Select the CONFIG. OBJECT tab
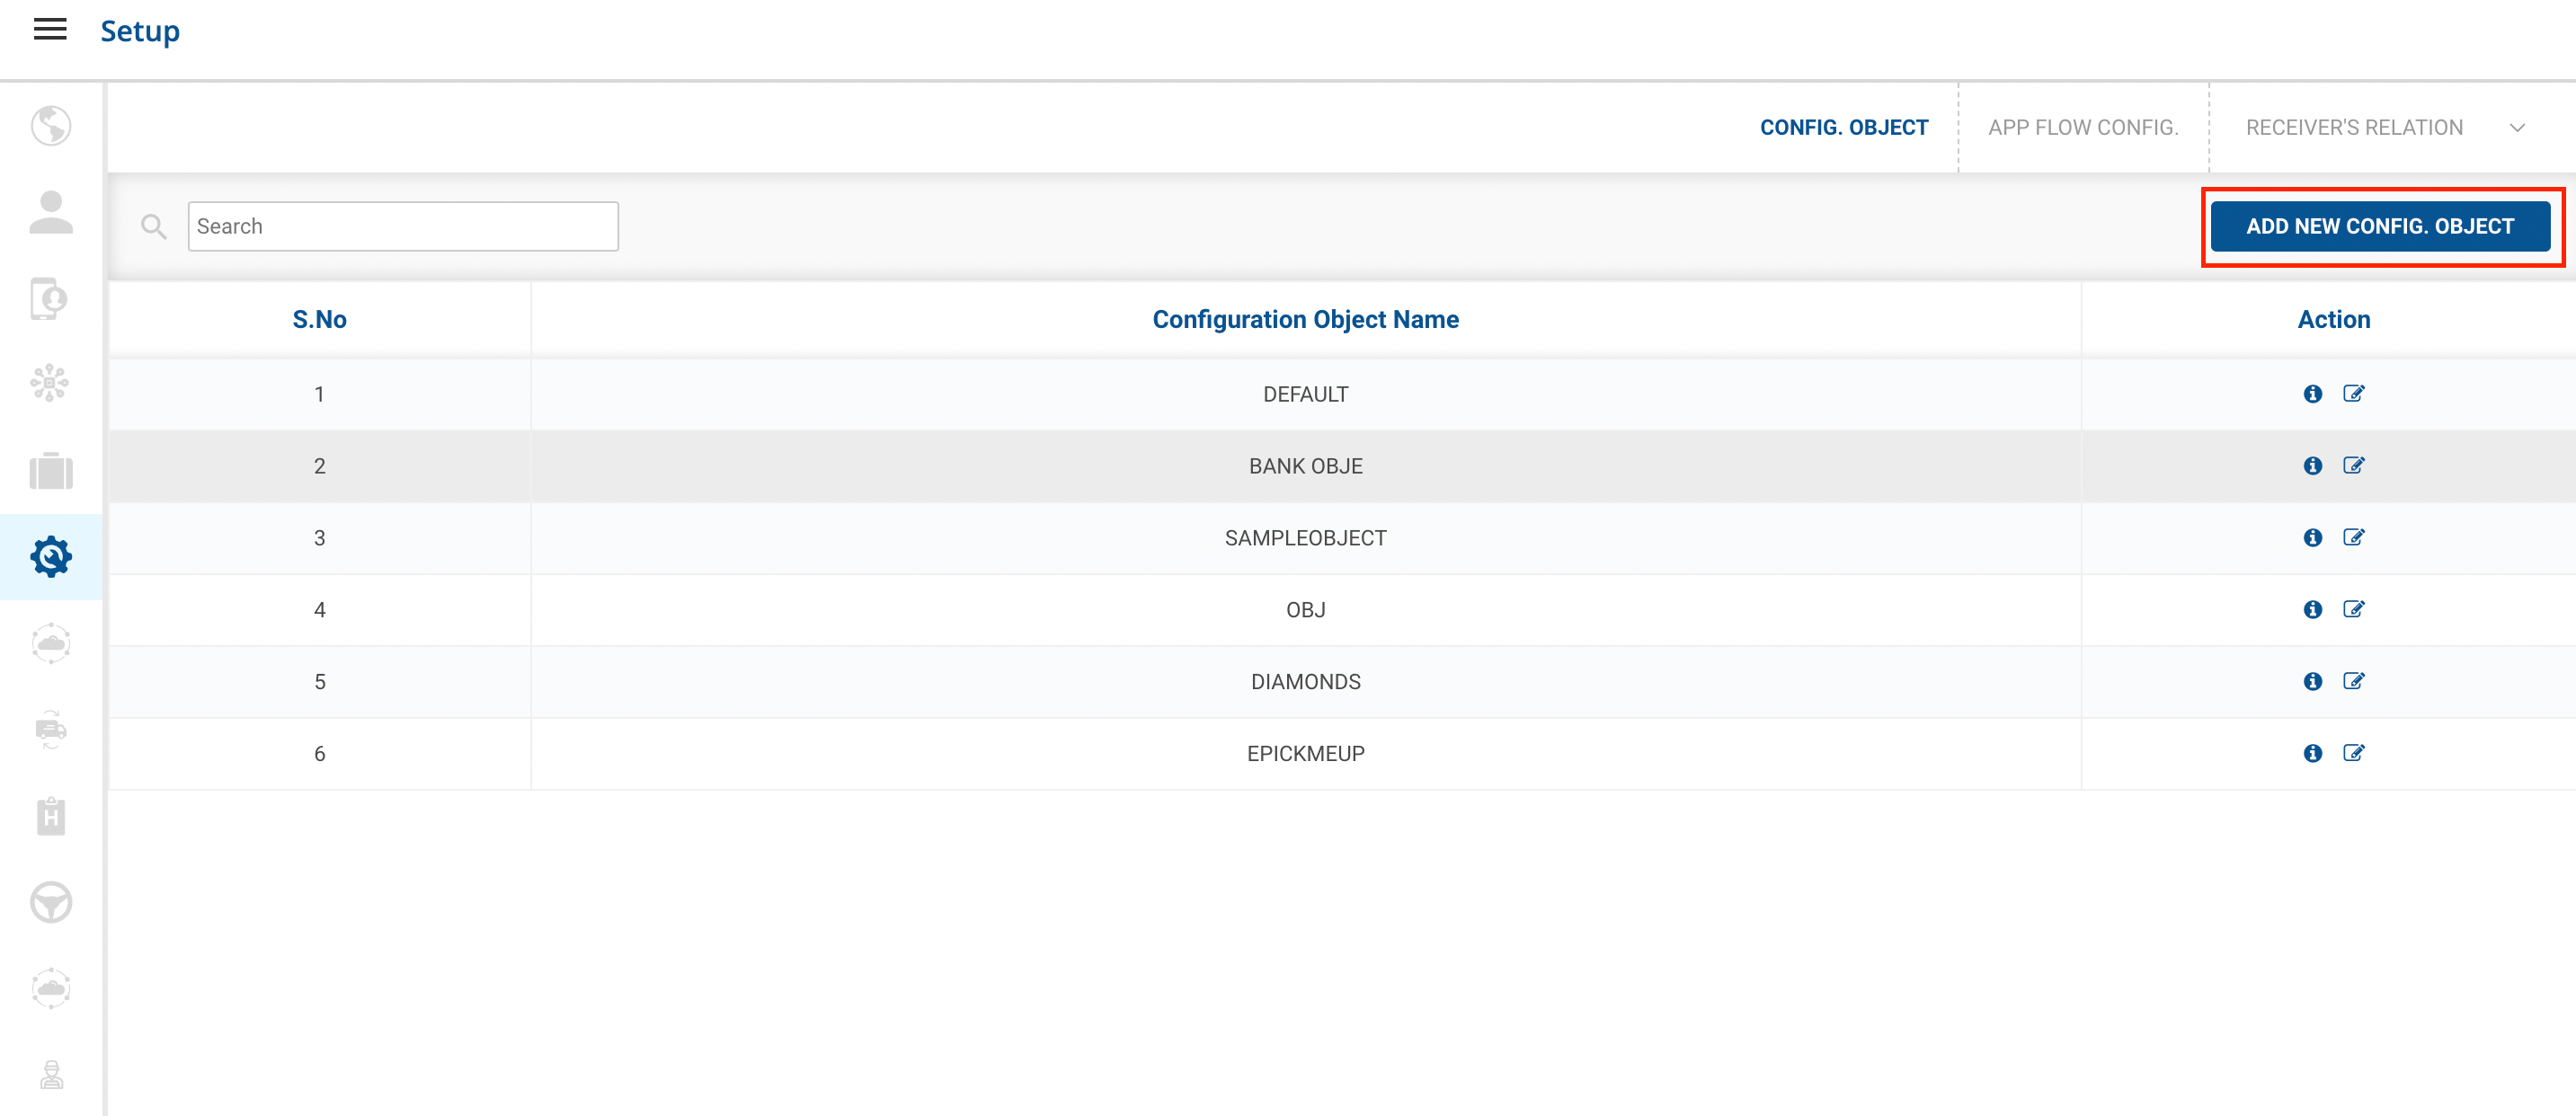Viewport: 2576px width, 1116px height. (x=1843, y=128)
